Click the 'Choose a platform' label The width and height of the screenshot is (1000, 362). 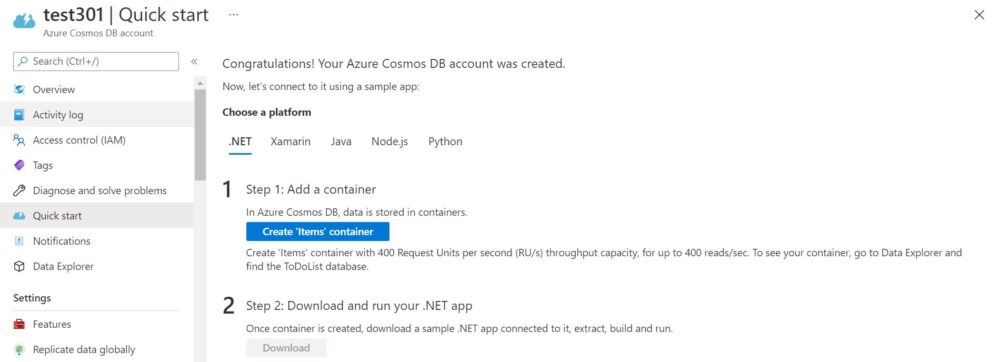click(x=267, y=112)
